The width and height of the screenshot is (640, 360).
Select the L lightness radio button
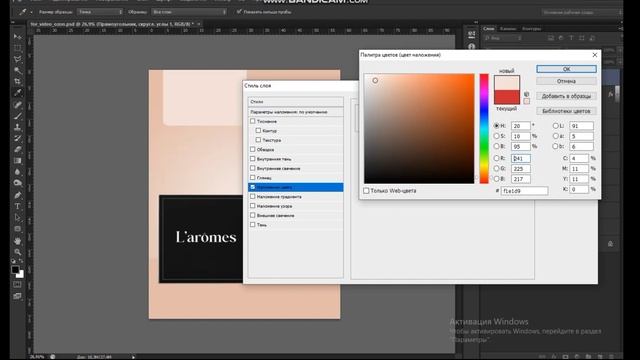(x=556, y=126)
